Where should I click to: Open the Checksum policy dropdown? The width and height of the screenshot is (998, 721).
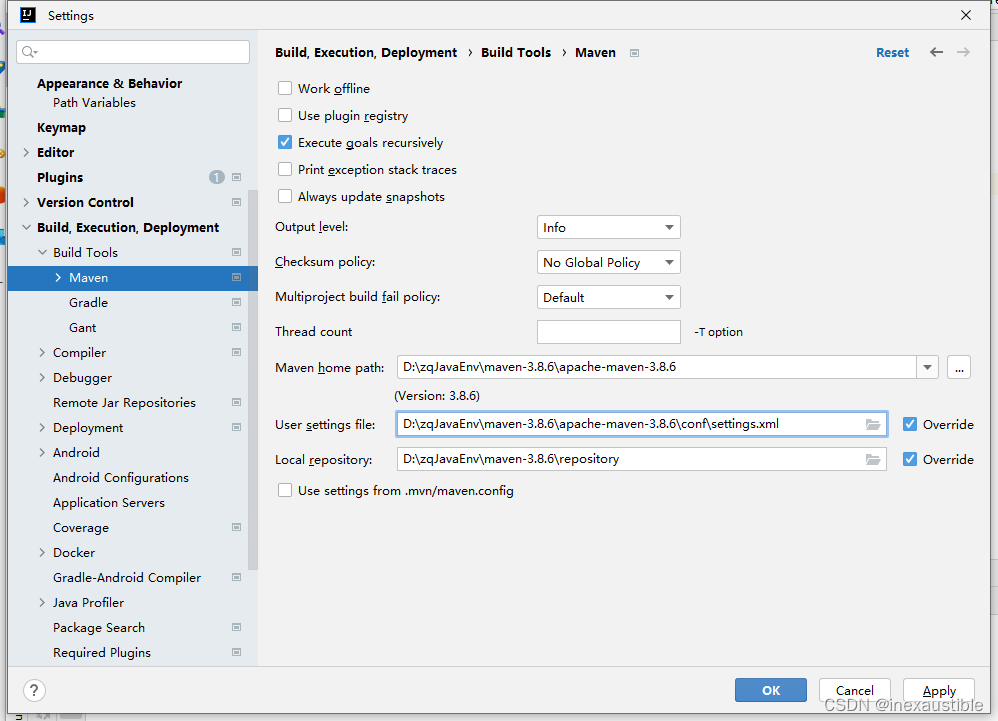608,262
